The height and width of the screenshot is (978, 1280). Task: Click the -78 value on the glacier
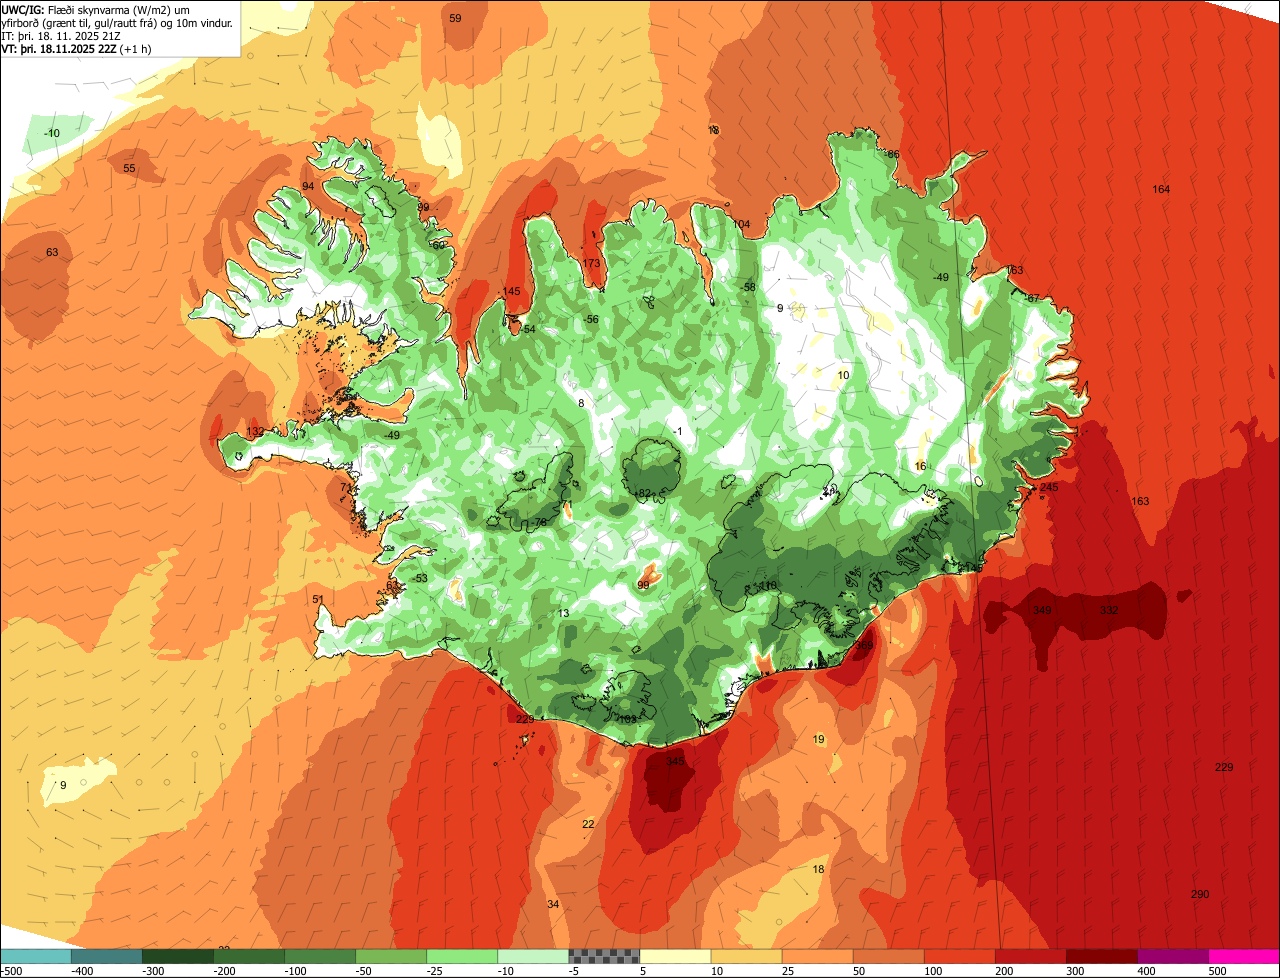(539, 523)
